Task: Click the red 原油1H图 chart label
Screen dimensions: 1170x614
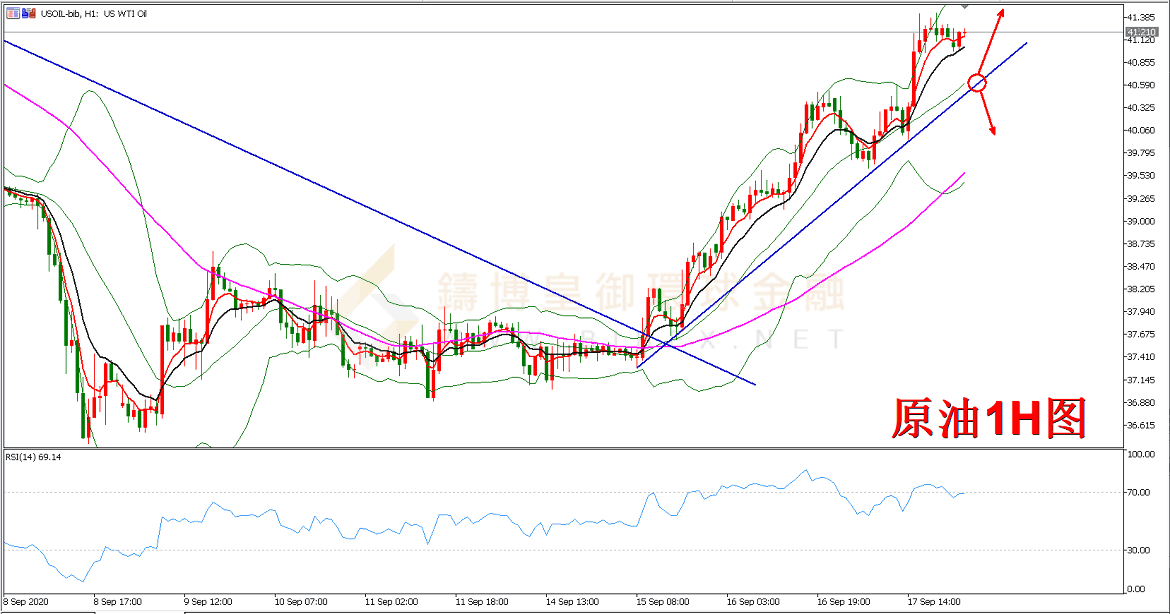Action: tap(988, 418)
